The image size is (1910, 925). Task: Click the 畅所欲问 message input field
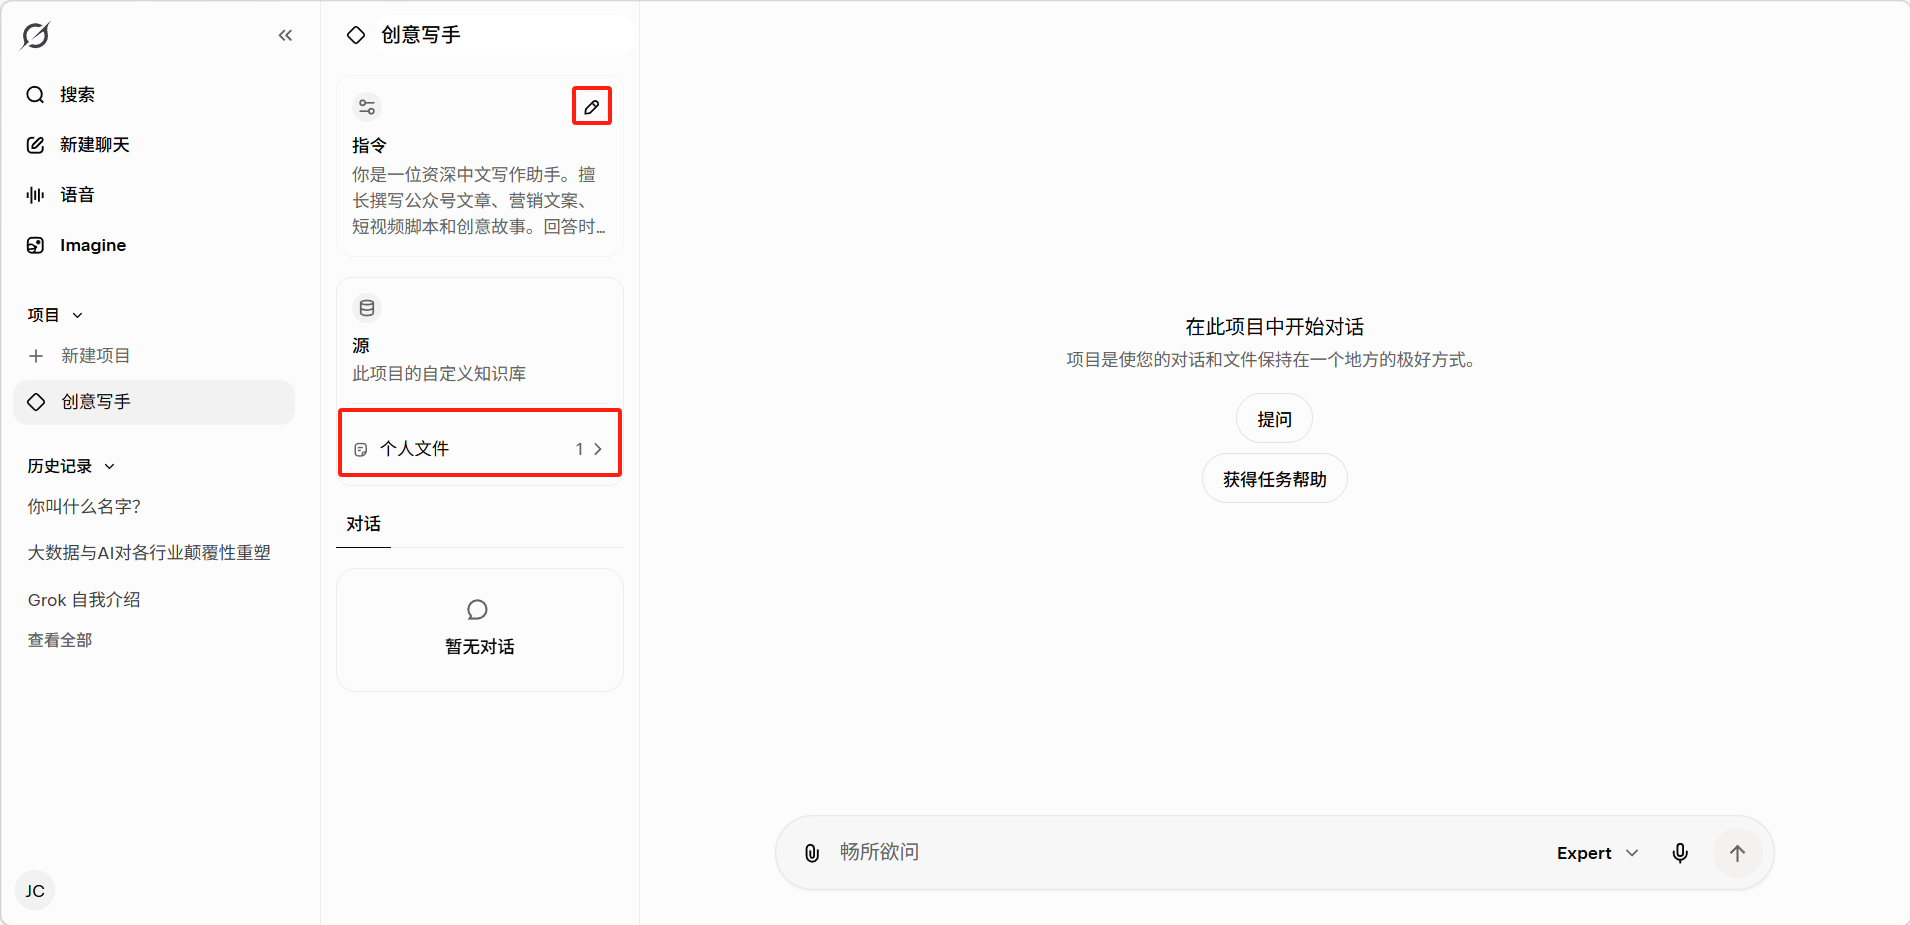[1180, 852]
